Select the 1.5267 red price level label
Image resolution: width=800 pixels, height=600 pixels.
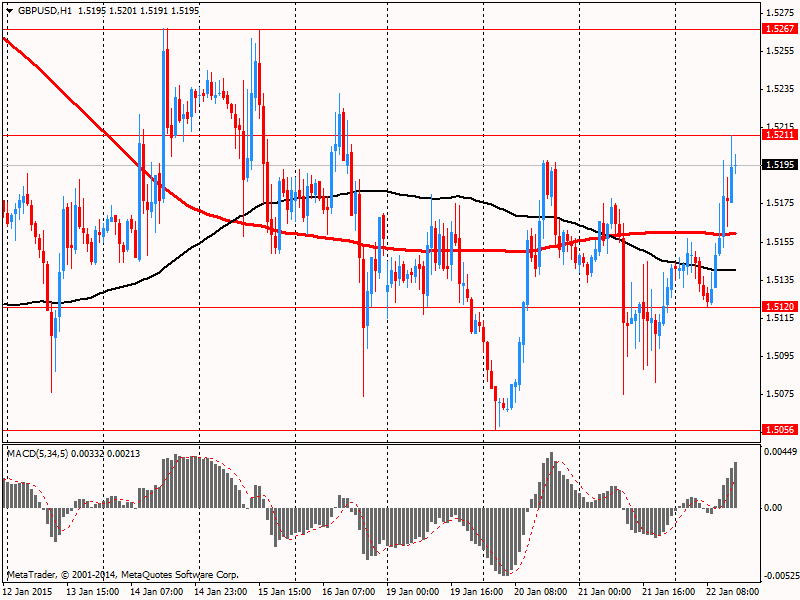pos(780,29)
